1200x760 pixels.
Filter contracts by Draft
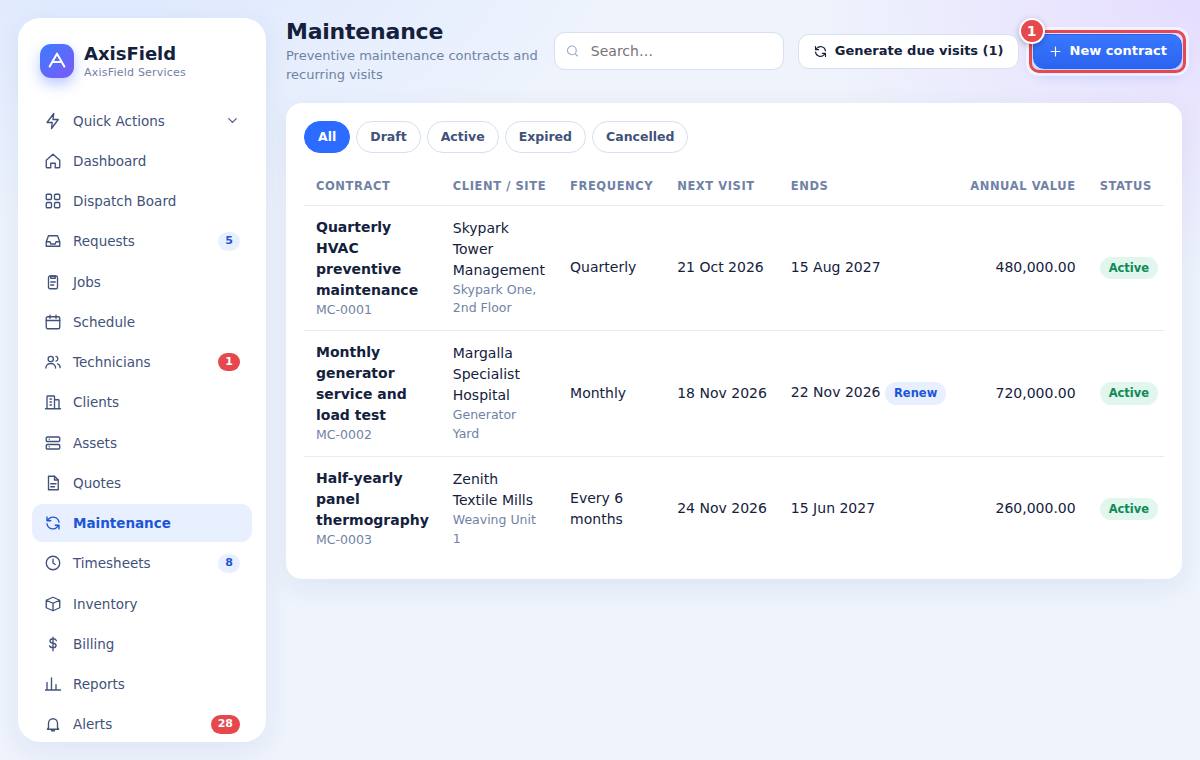[388, 137]
